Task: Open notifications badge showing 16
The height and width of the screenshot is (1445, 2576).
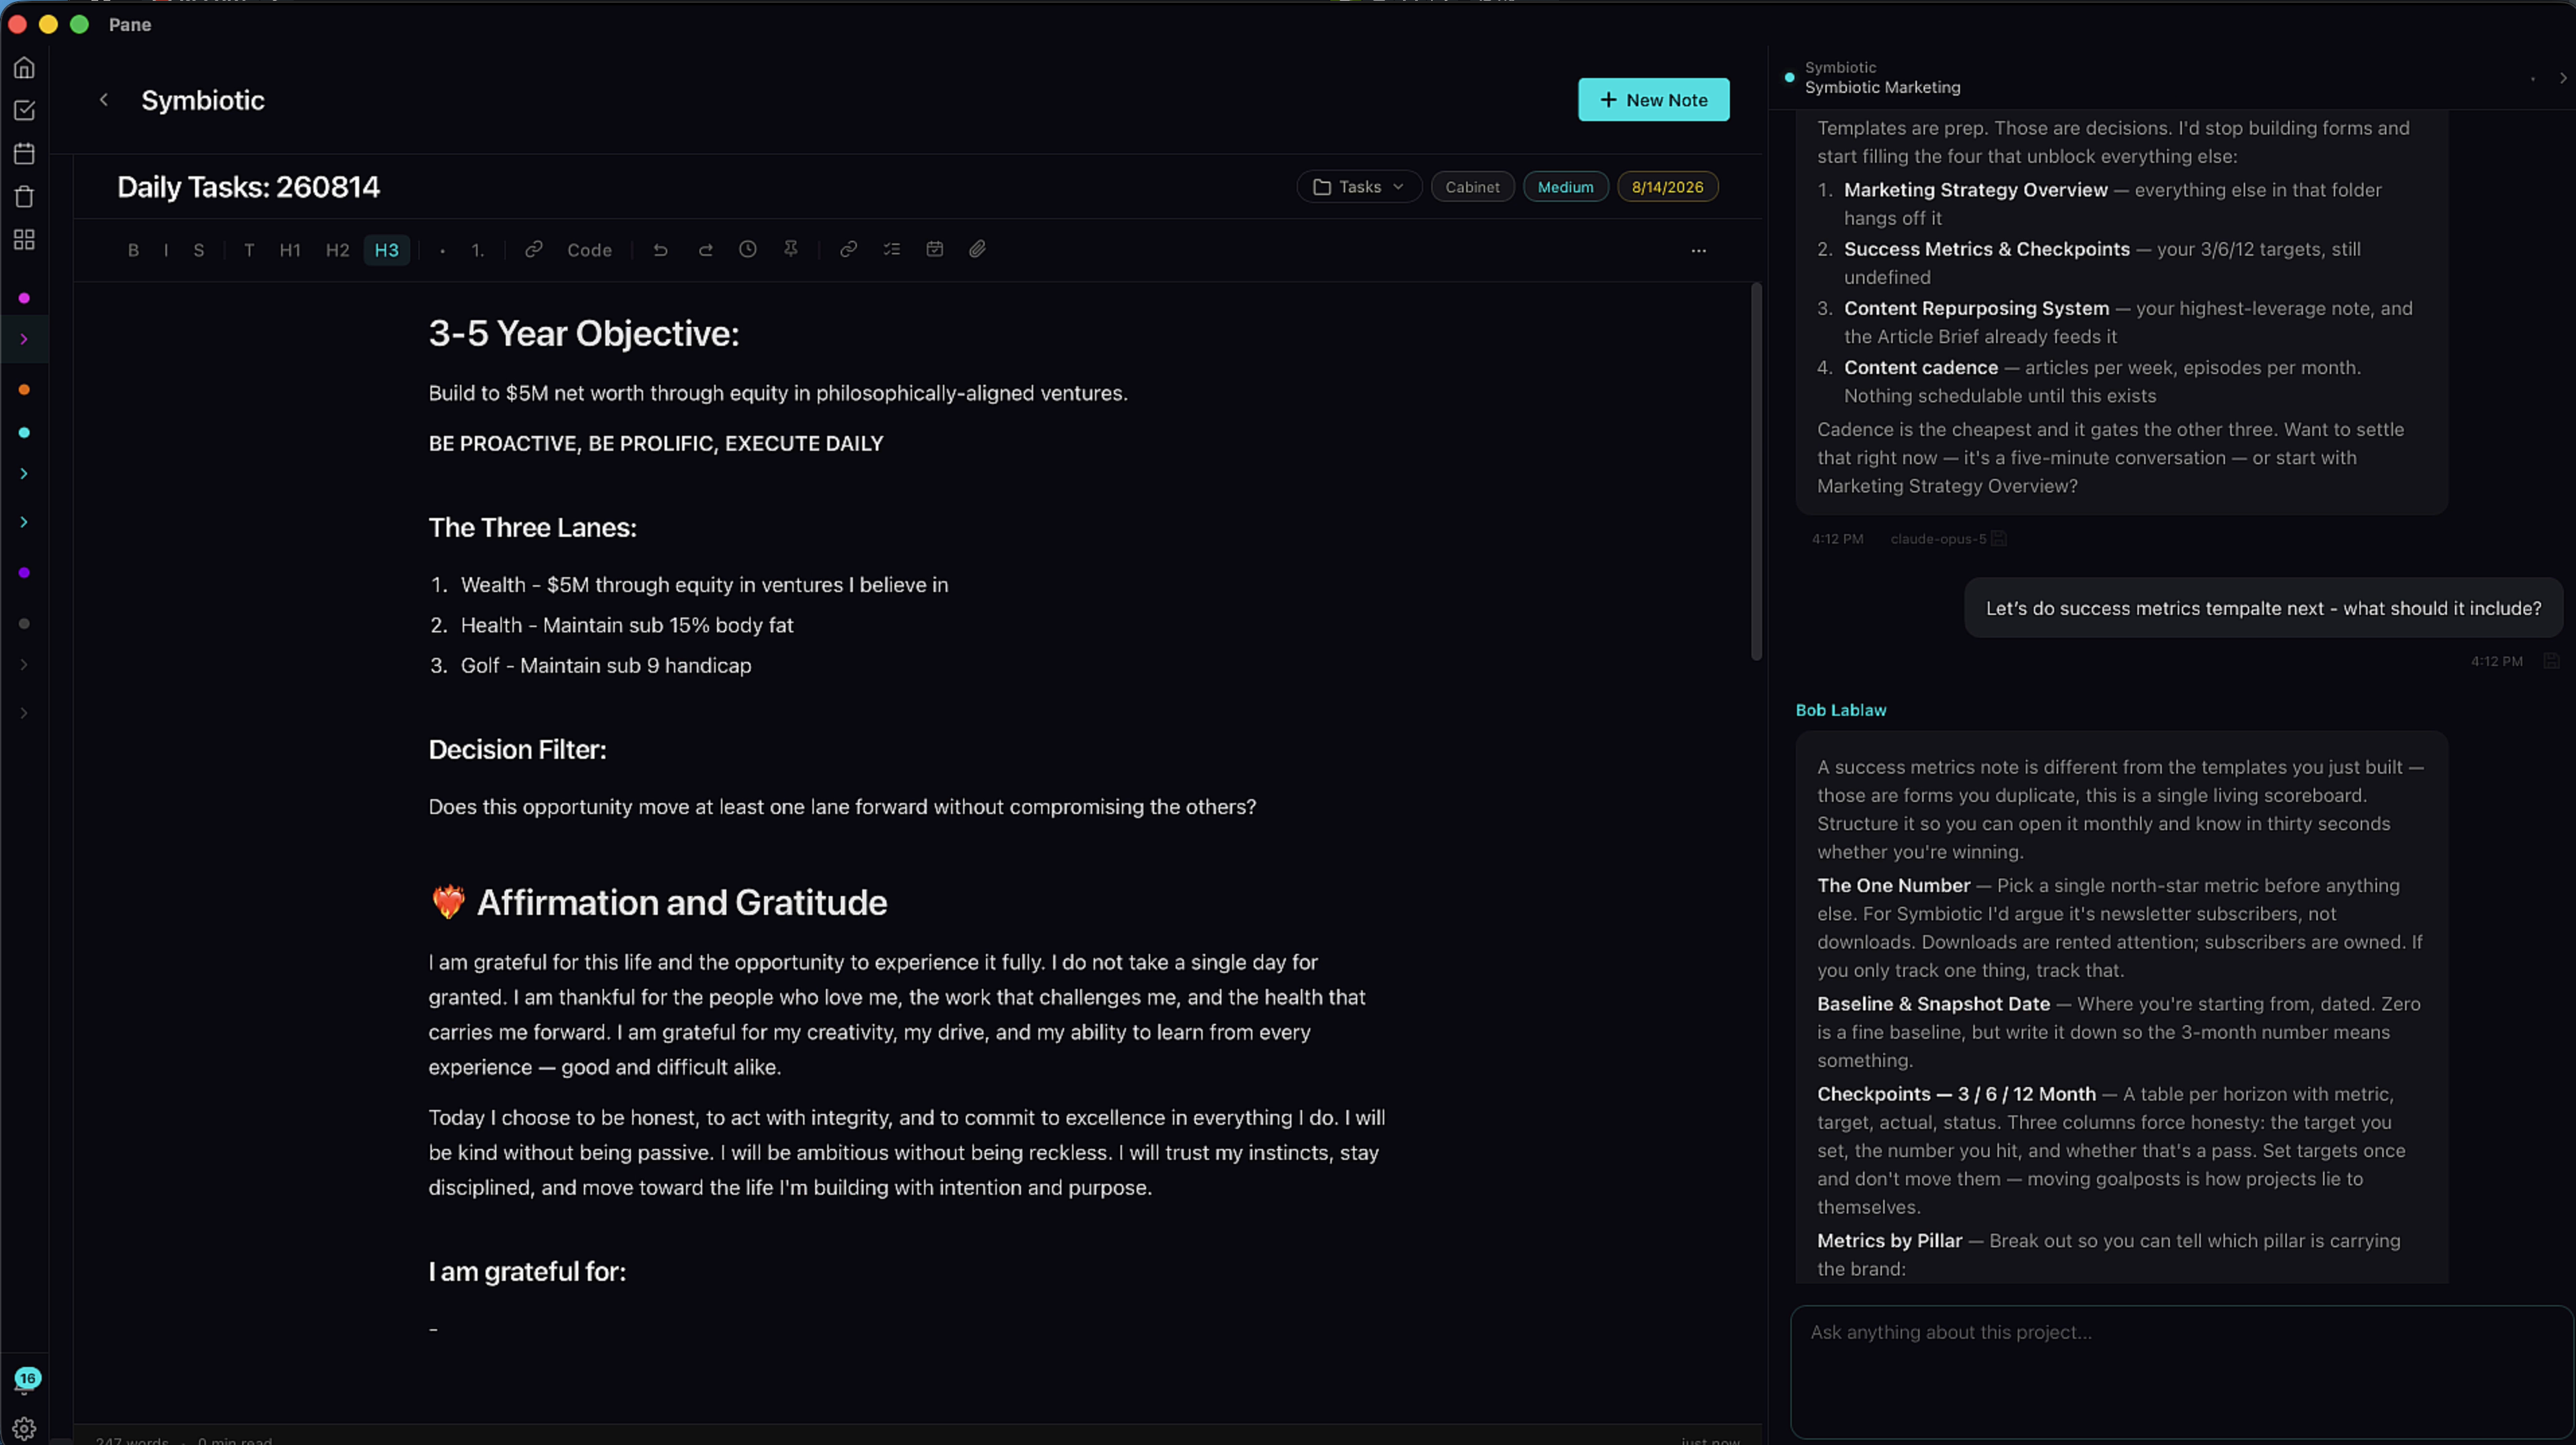Action: click(26, 1379)
